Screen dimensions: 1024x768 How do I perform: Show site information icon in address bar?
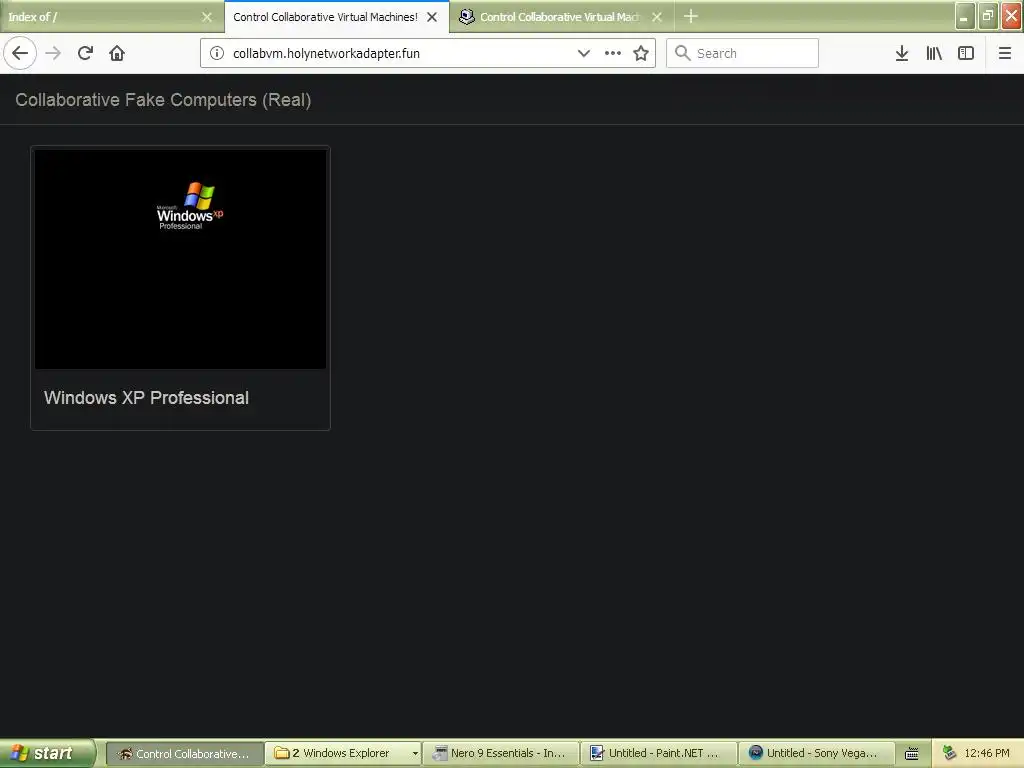click(216, 53)
